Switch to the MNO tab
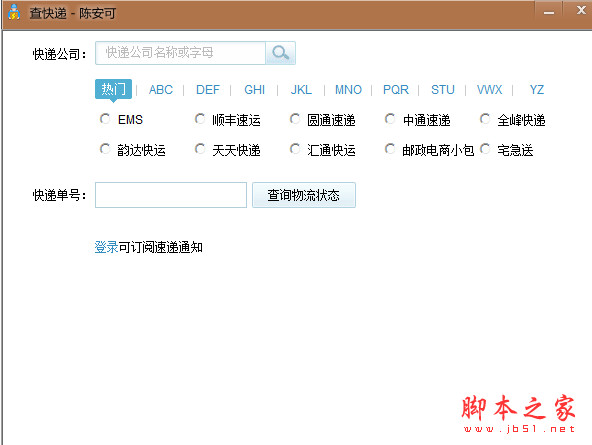Image resolution: width=592 pixels, height=445 pixels. (x=348, y=90)
